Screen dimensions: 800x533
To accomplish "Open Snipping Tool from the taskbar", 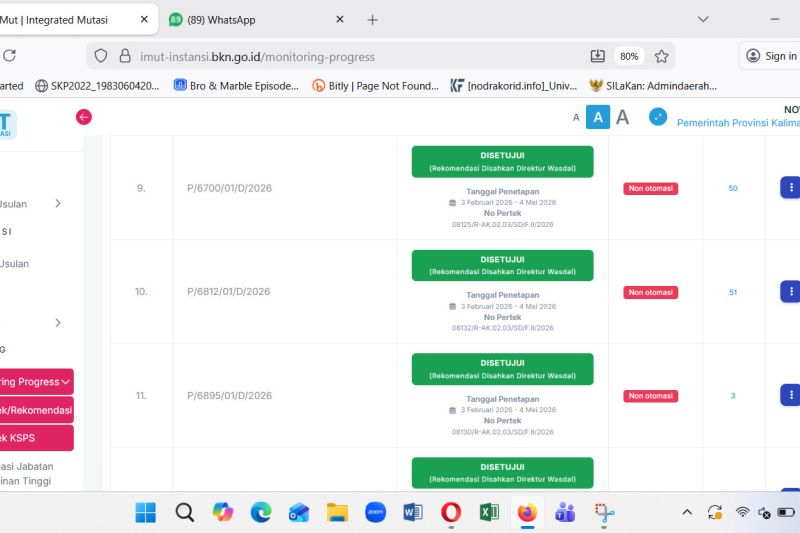I will click(x=604, y=513).
